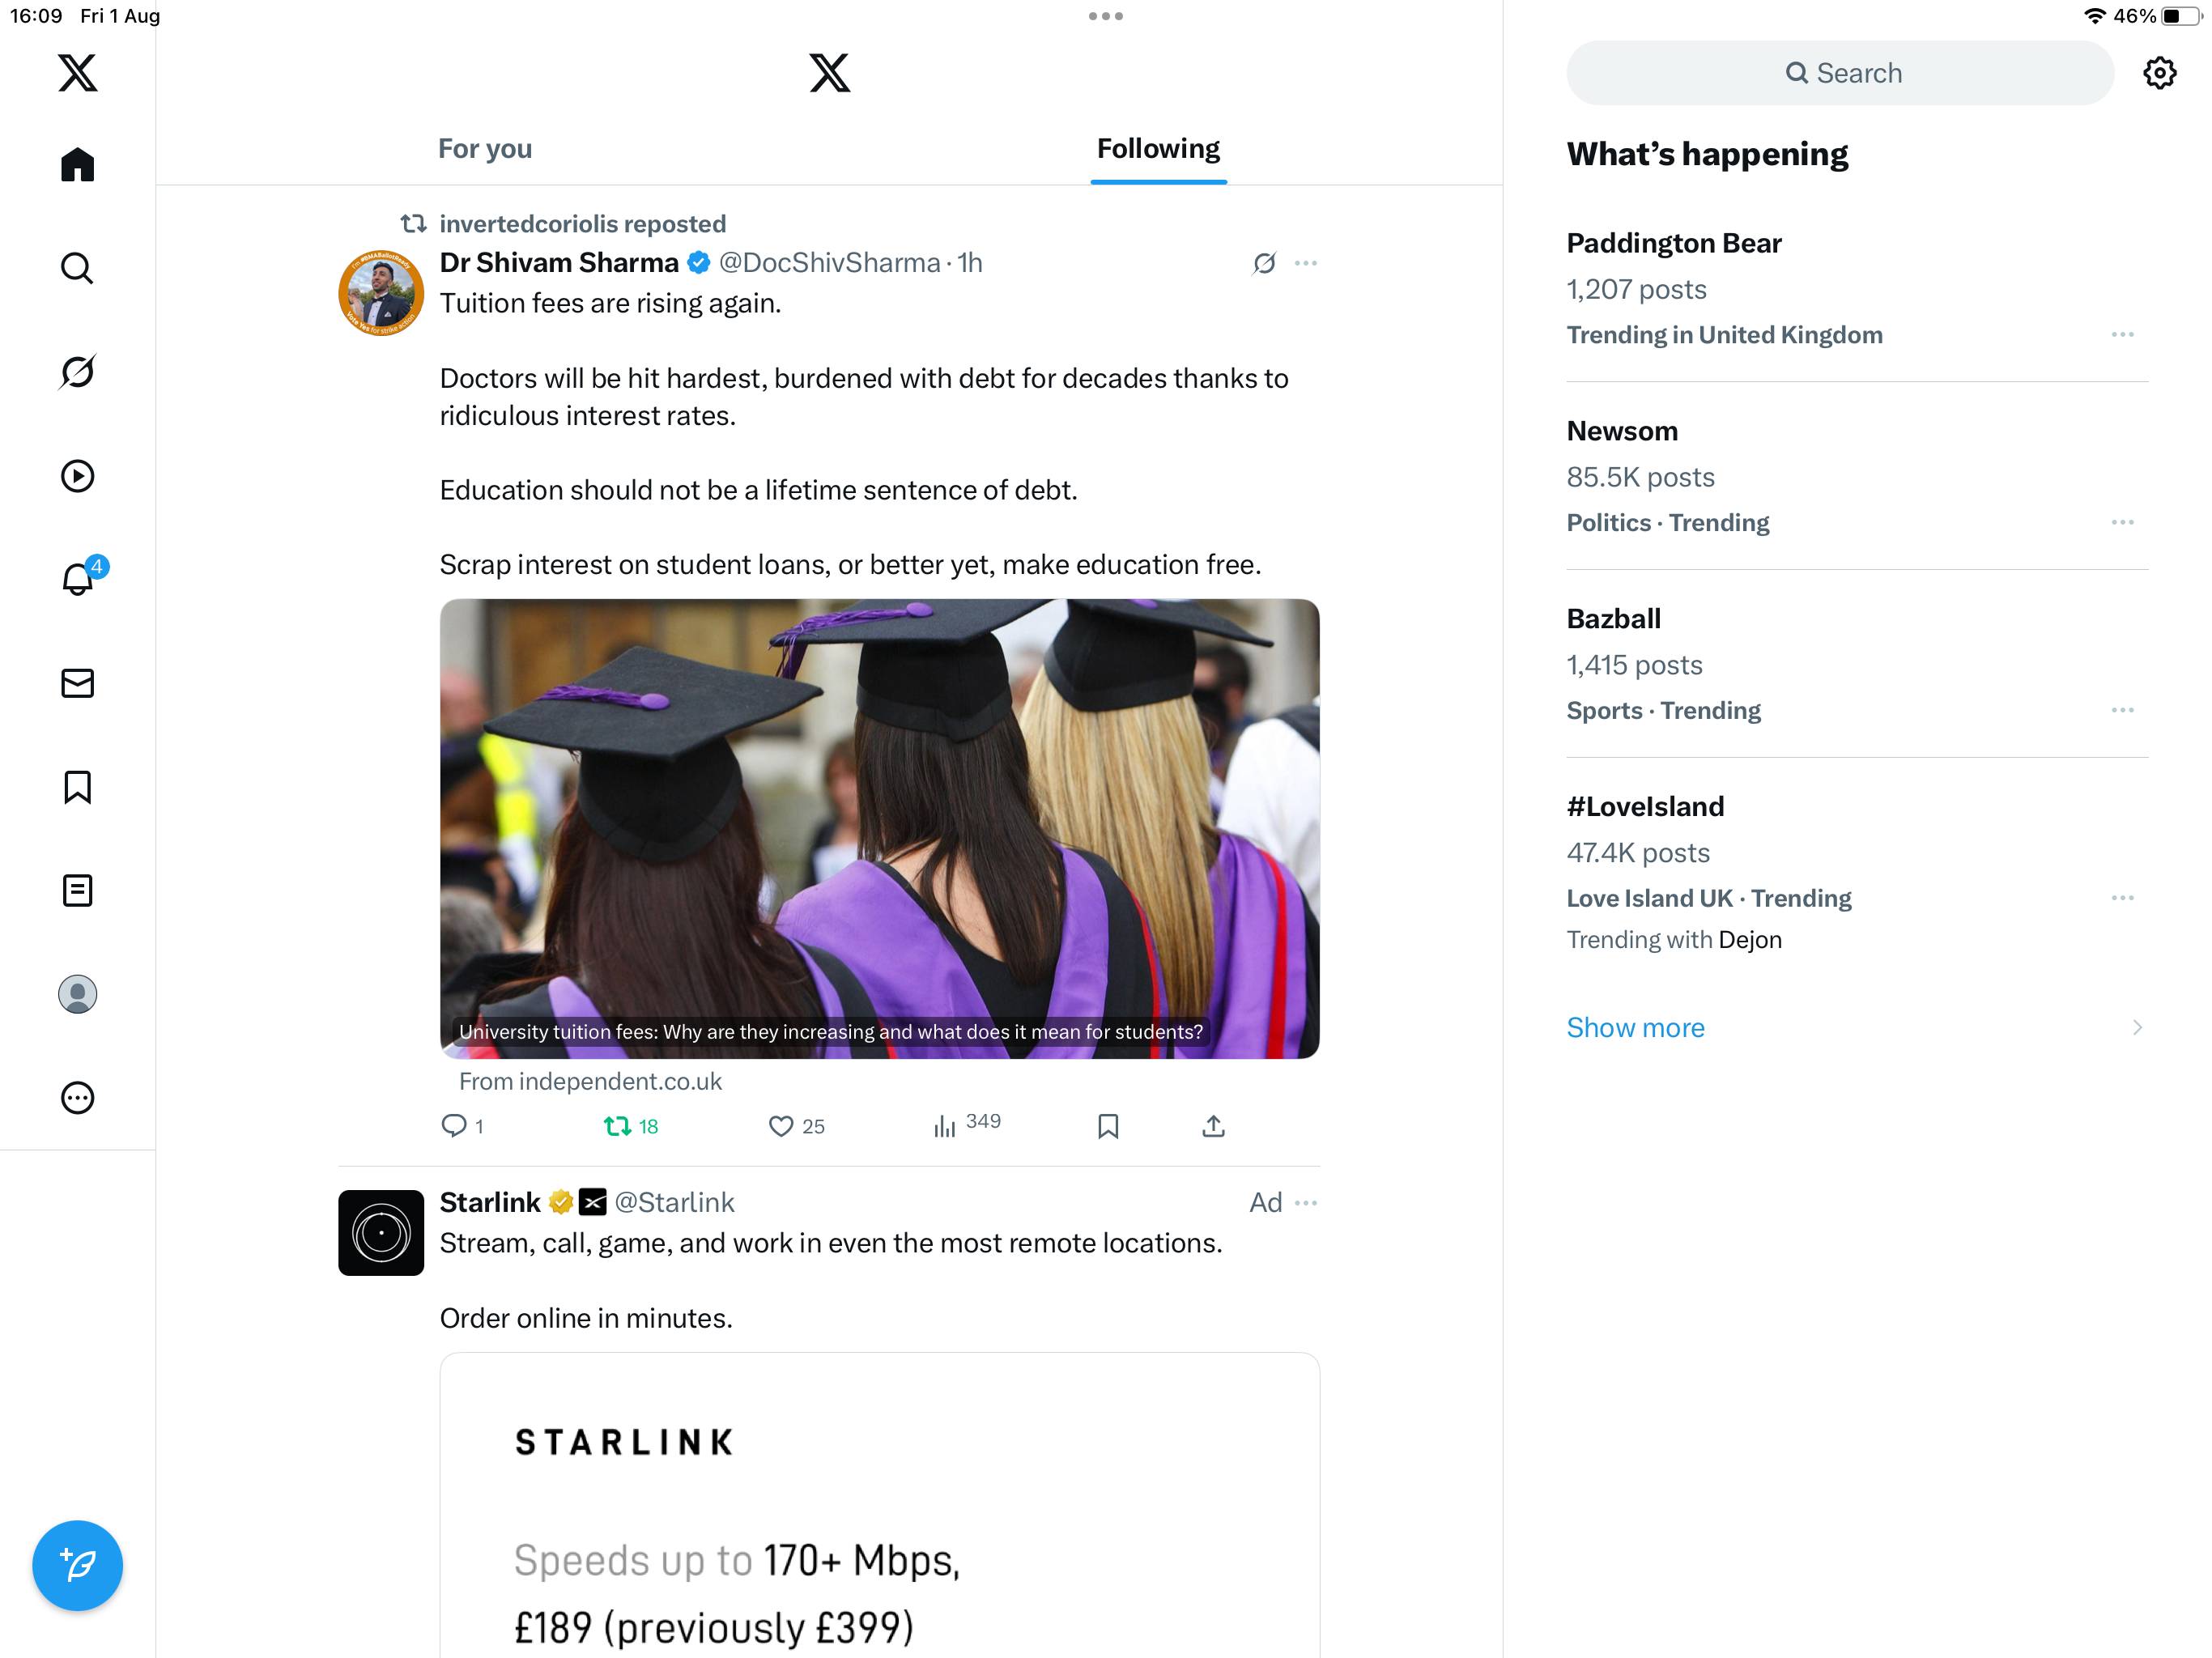Viewport: 2212px width, 1658px height.
Task: Open more options for Paddington Bear trend
Action: tap(2121, 334)
